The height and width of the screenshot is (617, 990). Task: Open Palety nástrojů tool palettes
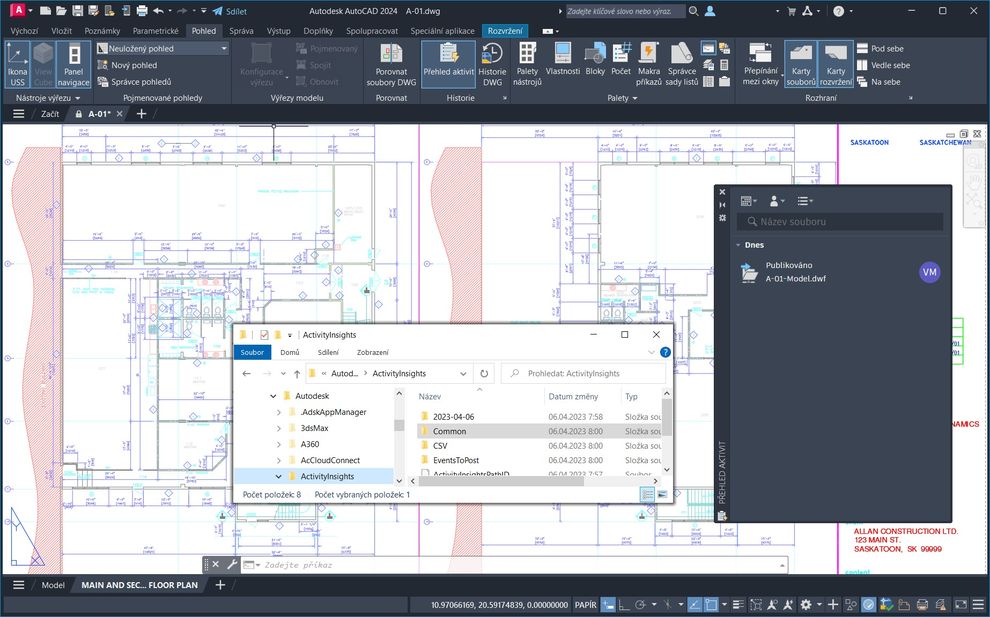(x=527, y=65)
